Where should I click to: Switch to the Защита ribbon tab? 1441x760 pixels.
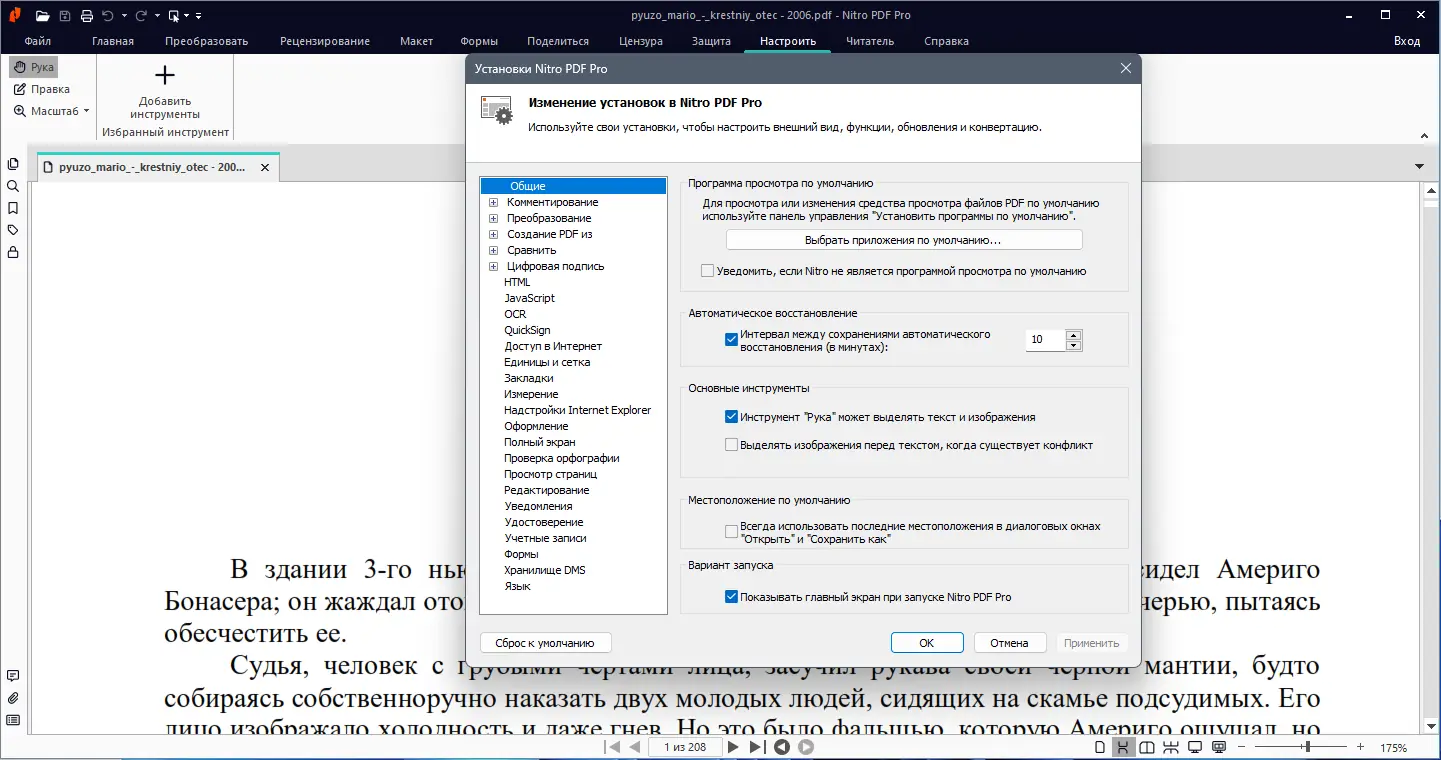pos(711,41)
